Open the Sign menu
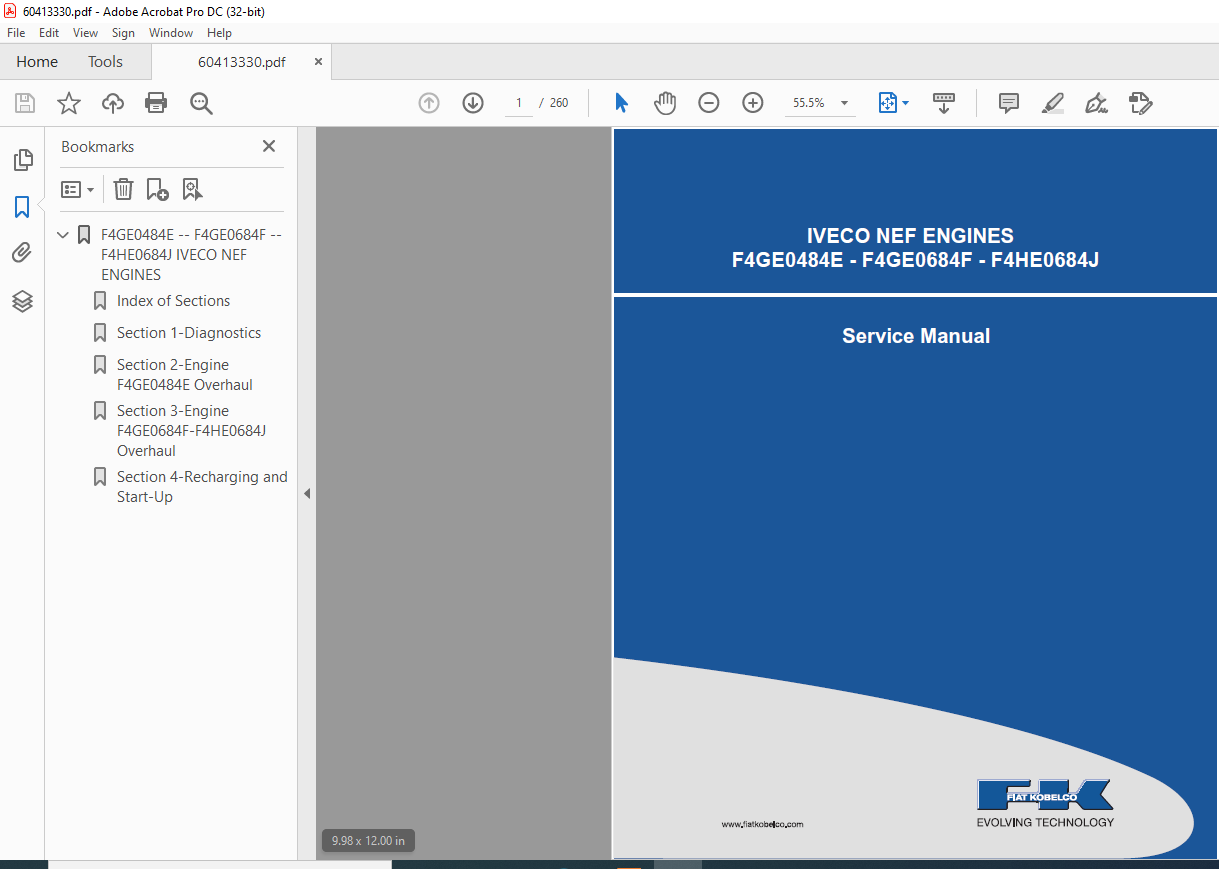The height and width of the screenshot is (869, 1219). click(x=123, y=33)
